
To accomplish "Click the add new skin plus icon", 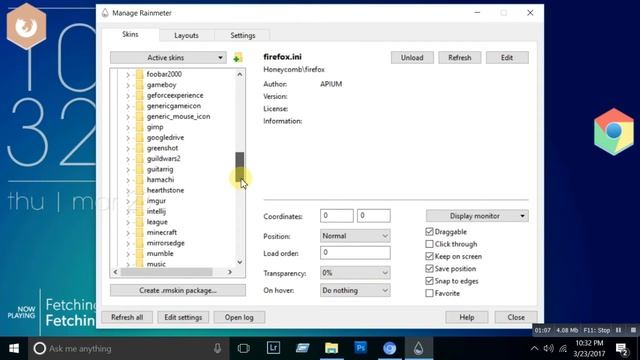I will tap(238, 58).
